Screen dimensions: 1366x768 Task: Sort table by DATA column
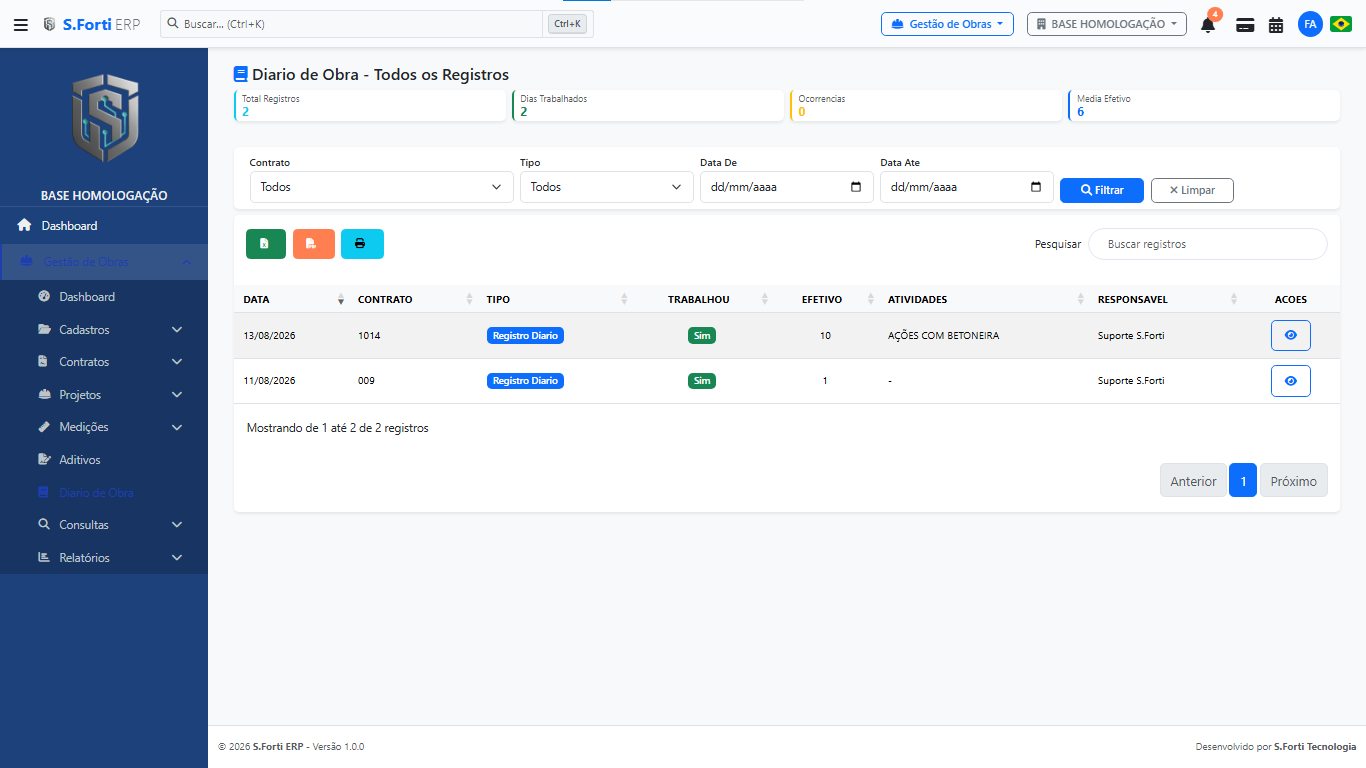tap(293, 299)
